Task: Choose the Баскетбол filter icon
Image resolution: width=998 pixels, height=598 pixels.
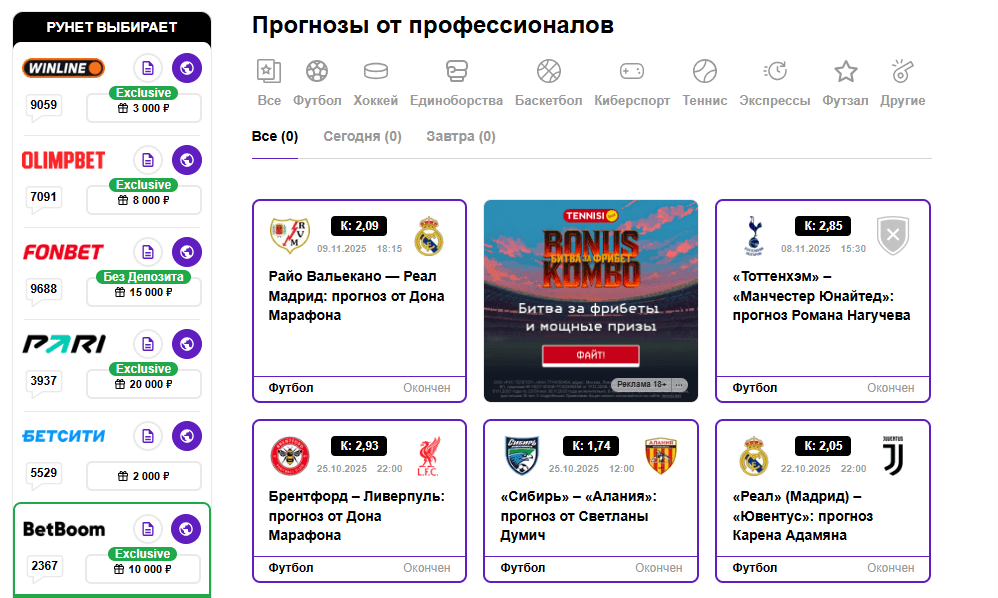Action: click(549, 71)
